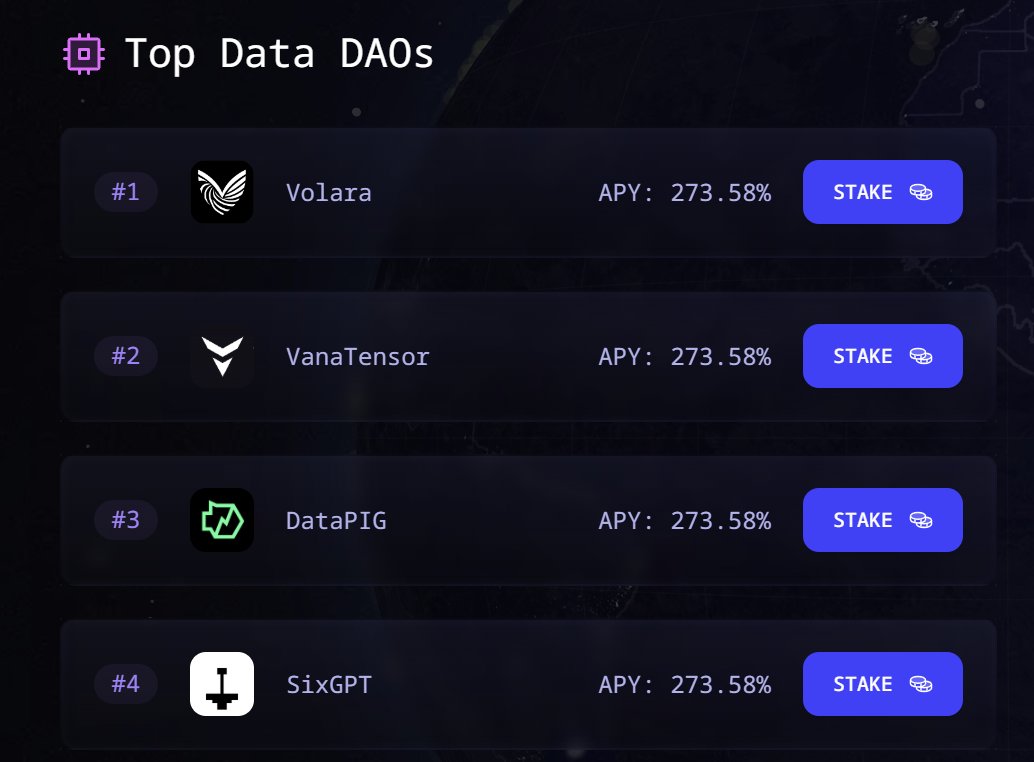Hit STAKE in the SixGPT row
1034x762 pixels.
pyautogui.click(x=882, y=684)
